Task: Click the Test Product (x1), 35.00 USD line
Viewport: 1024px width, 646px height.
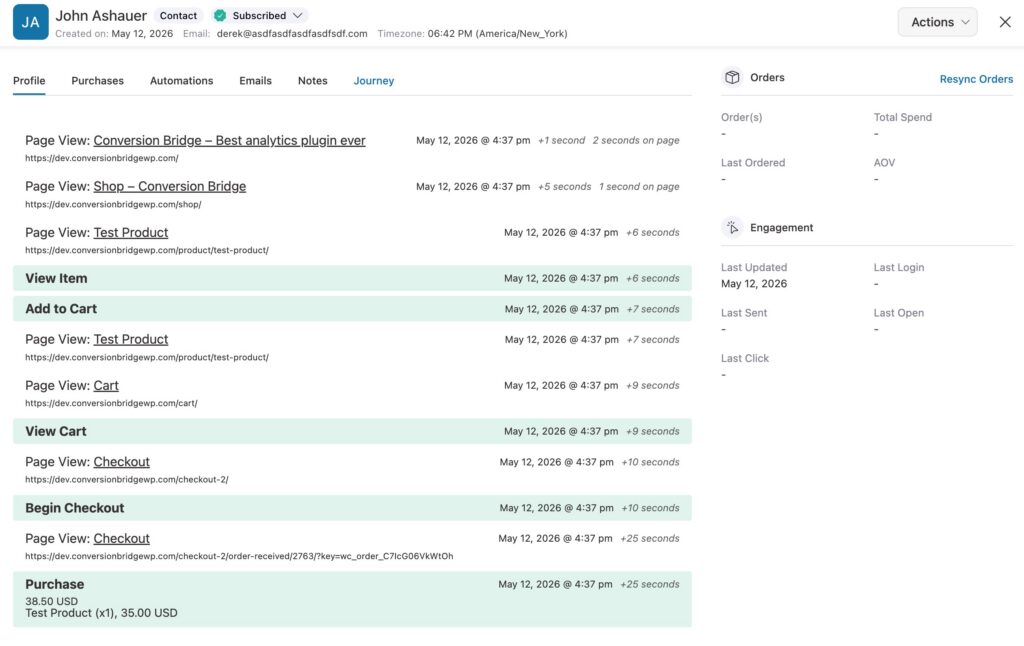Action: [x=101, y=613]
